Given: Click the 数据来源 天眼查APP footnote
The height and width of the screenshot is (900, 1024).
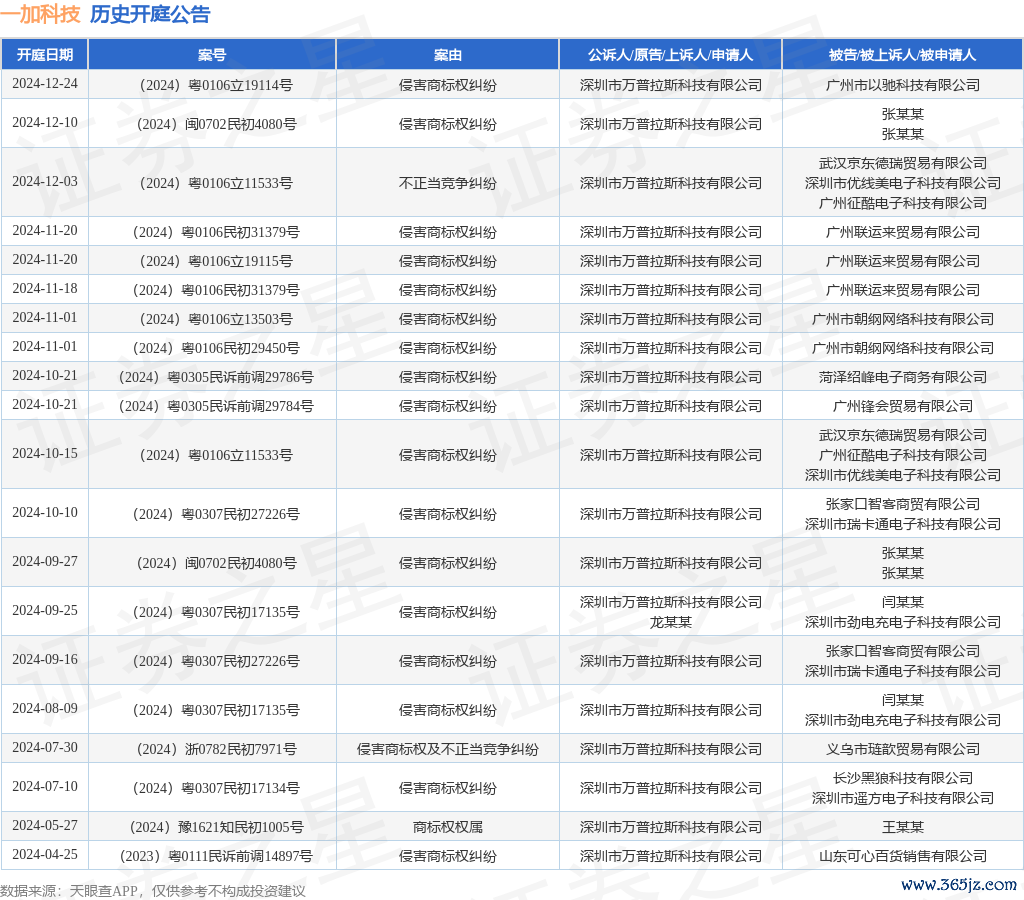Looking at the screenshot, I should pos(153,891).
